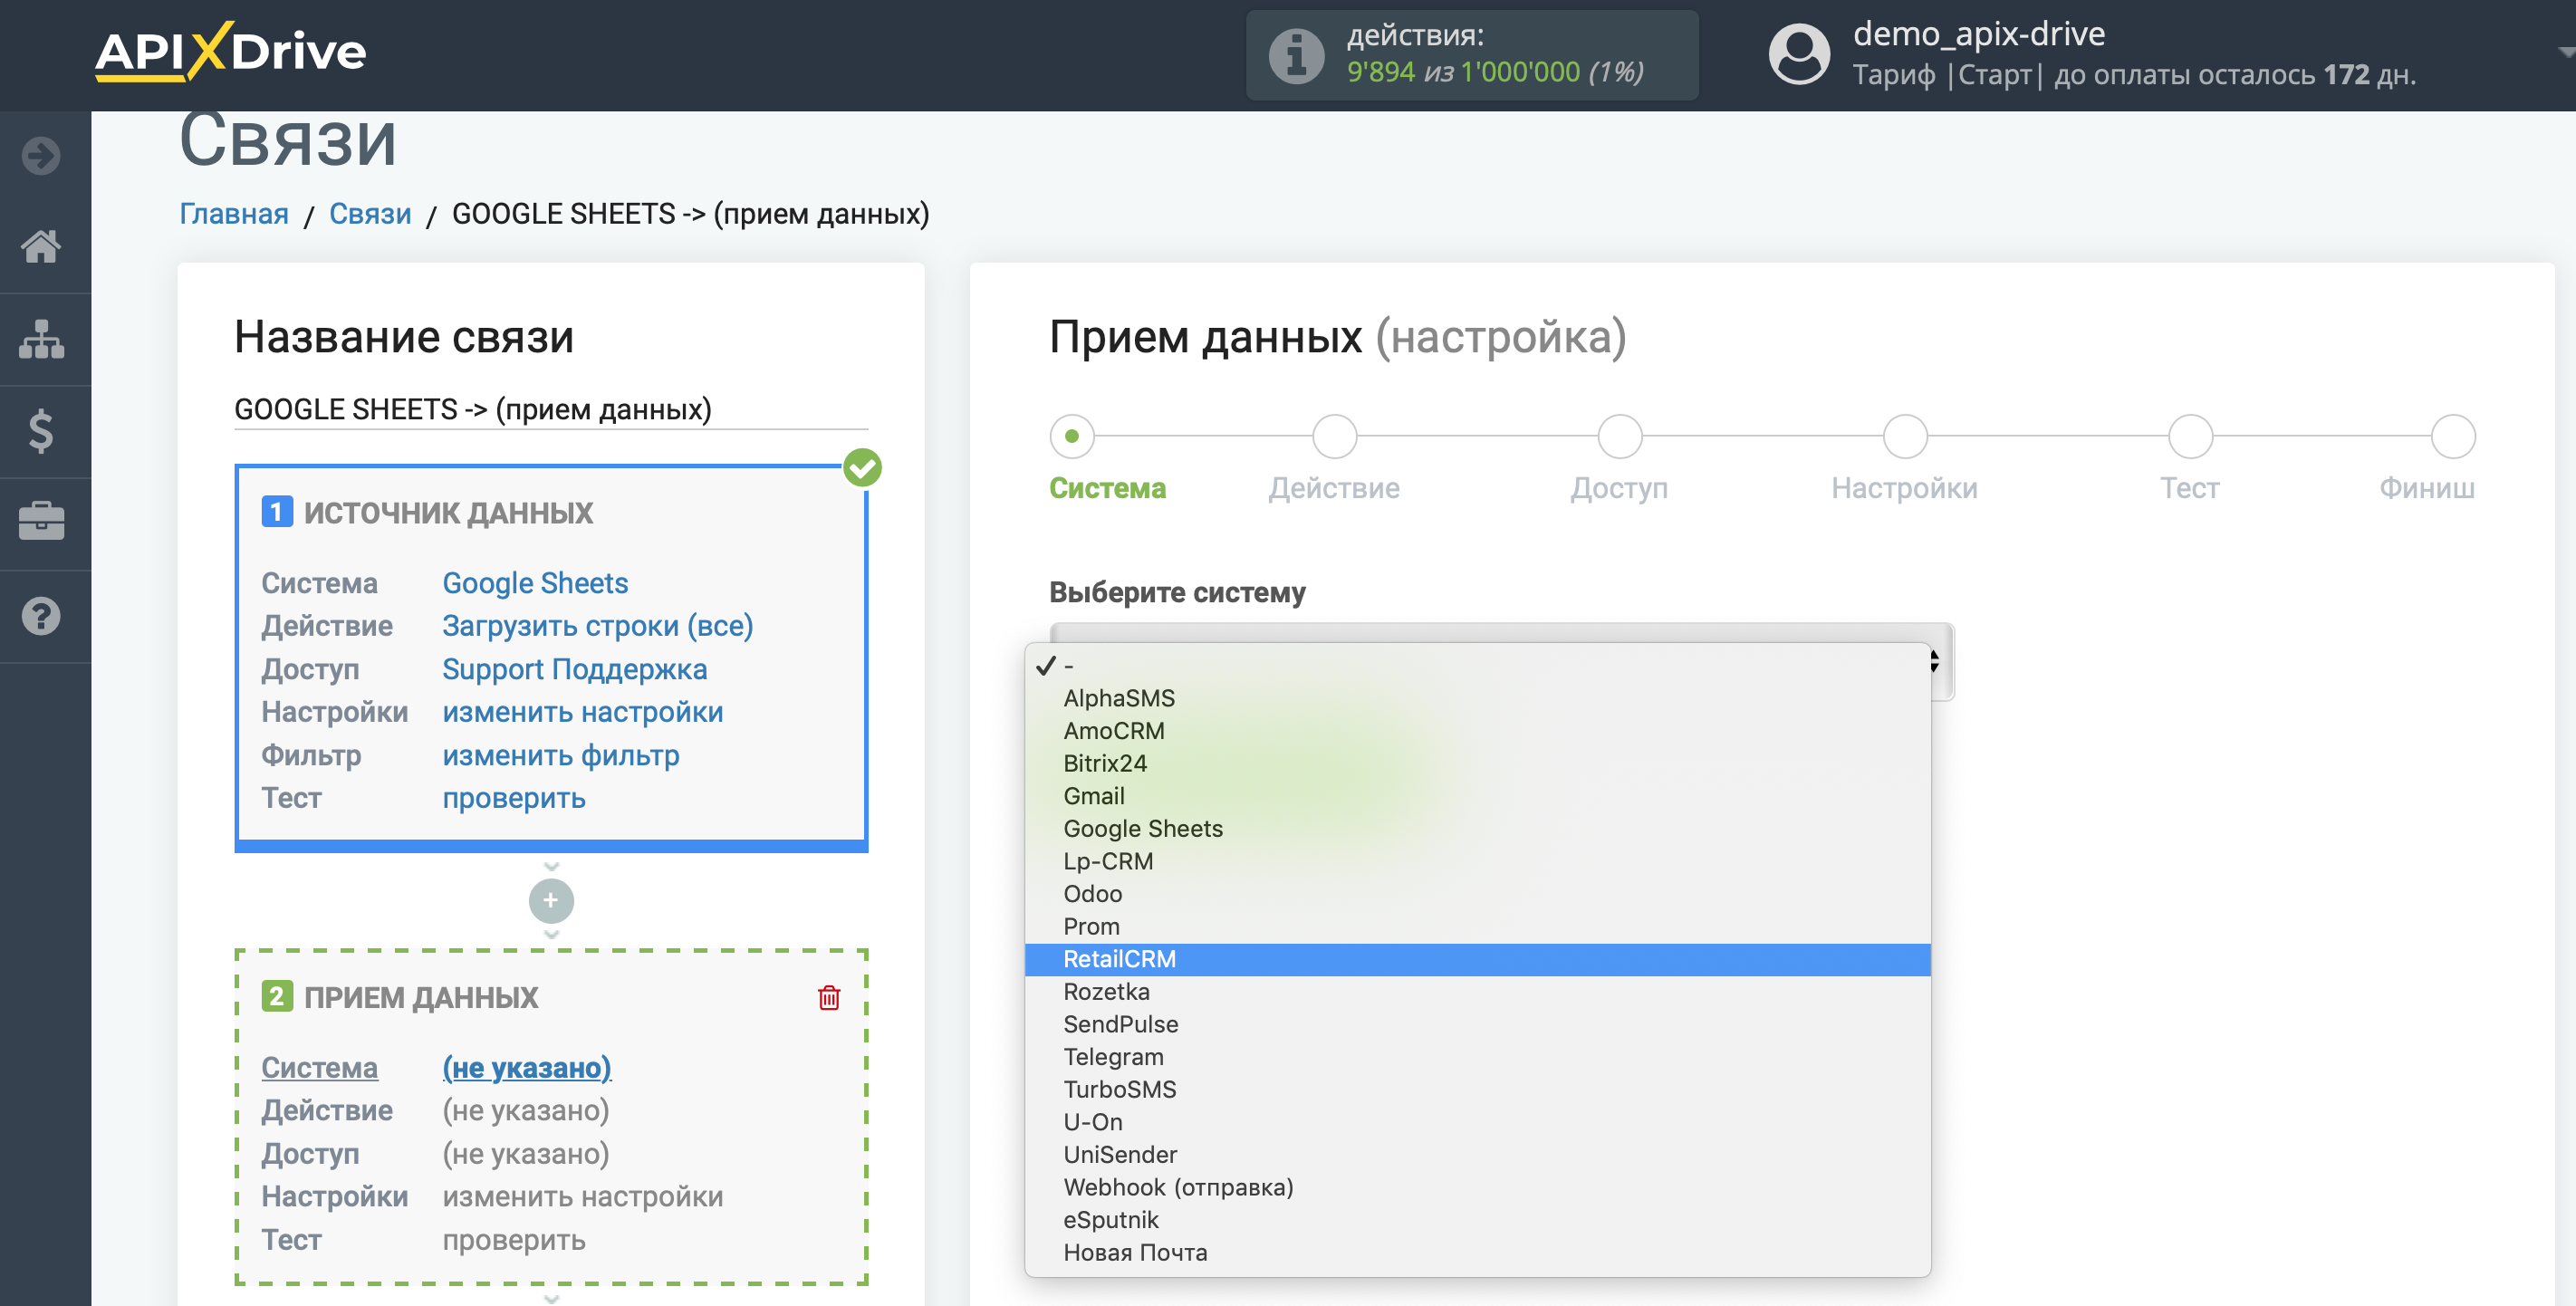This screenshot has width=2576, height=1306.
Task: Choose SendPulse from the list
Action: (x=1477, y=1024)
